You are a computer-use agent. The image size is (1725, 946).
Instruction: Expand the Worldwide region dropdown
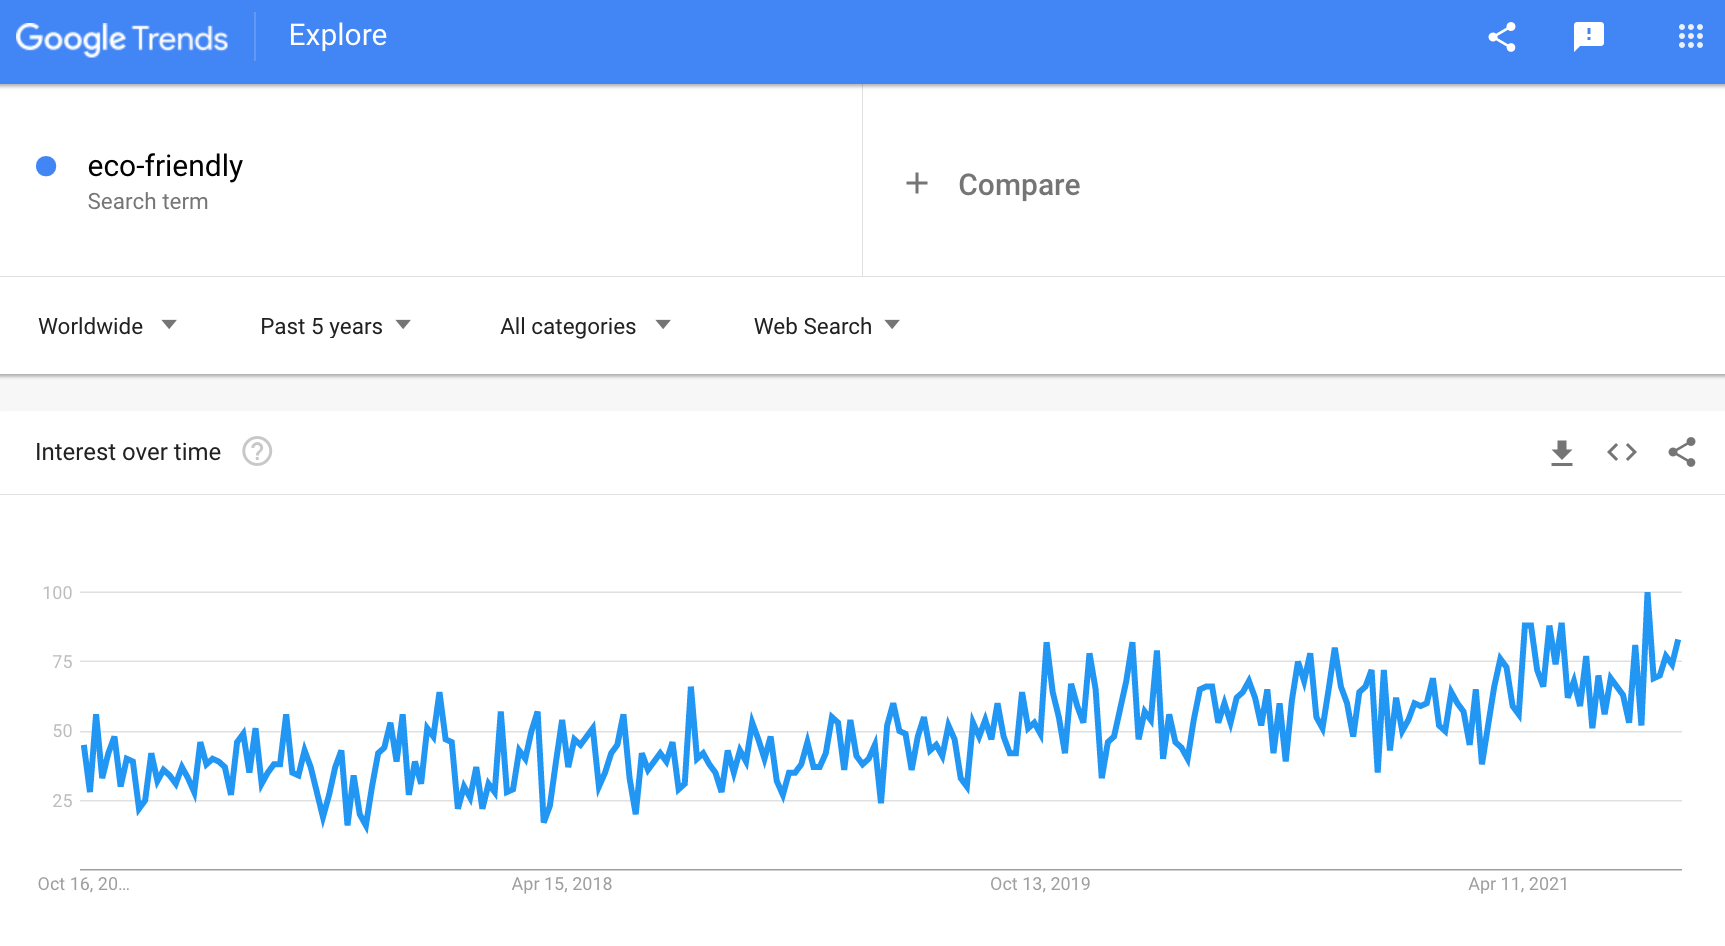pos(107,326)
